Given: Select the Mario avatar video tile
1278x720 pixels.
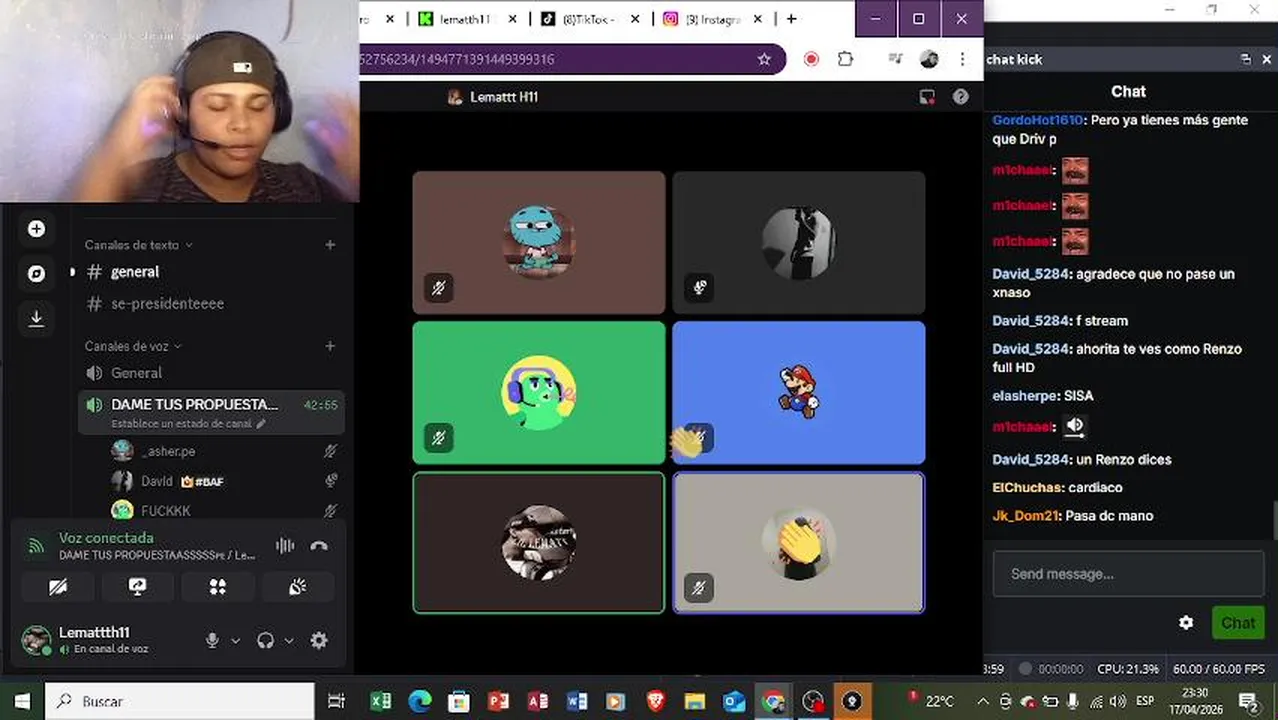Looking at the screenshot, I should [799, 392].
